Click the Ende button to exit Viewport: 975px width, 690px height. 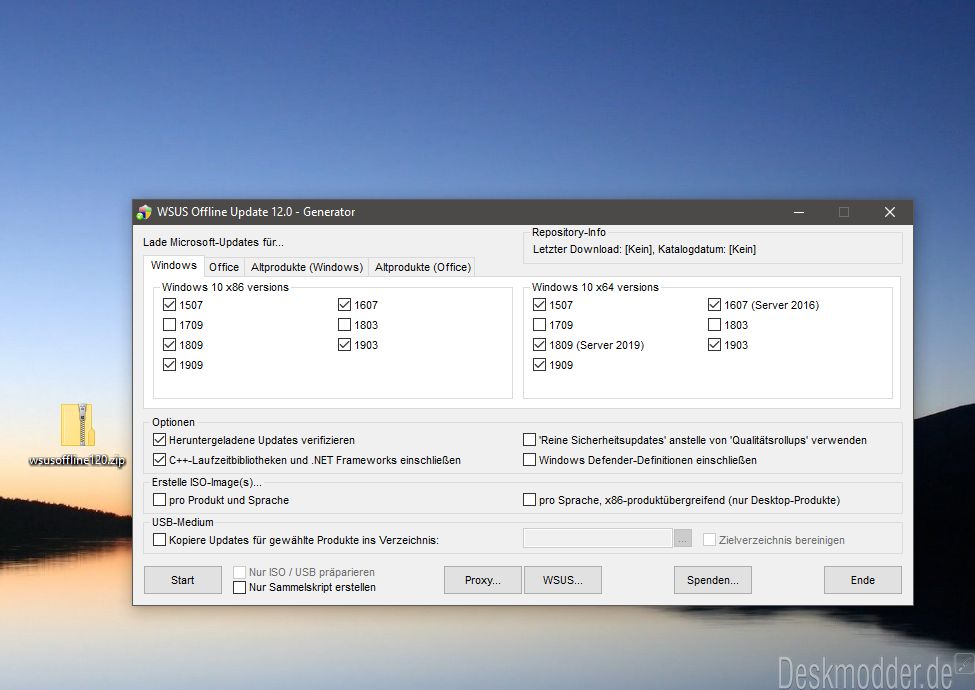[862, 580]
